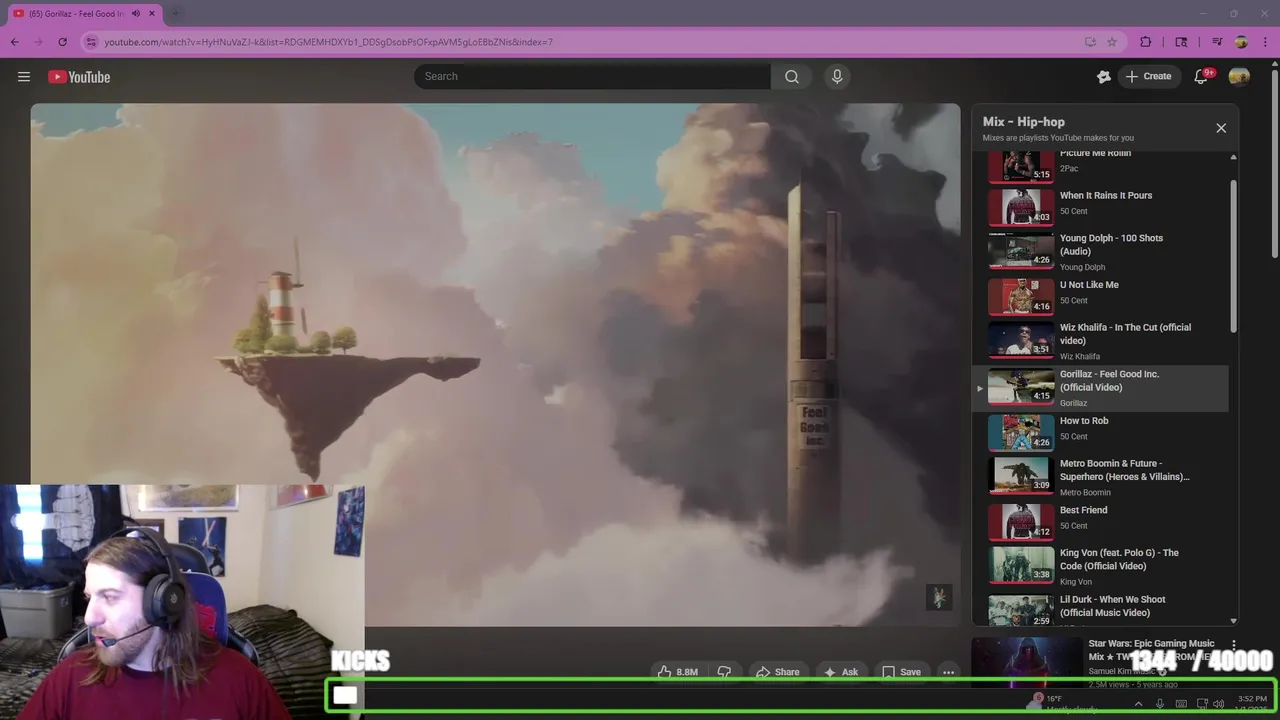Open the Chrome extensions puzzle menu
The image size is (1280, 720).
[x=1146, y=42]
